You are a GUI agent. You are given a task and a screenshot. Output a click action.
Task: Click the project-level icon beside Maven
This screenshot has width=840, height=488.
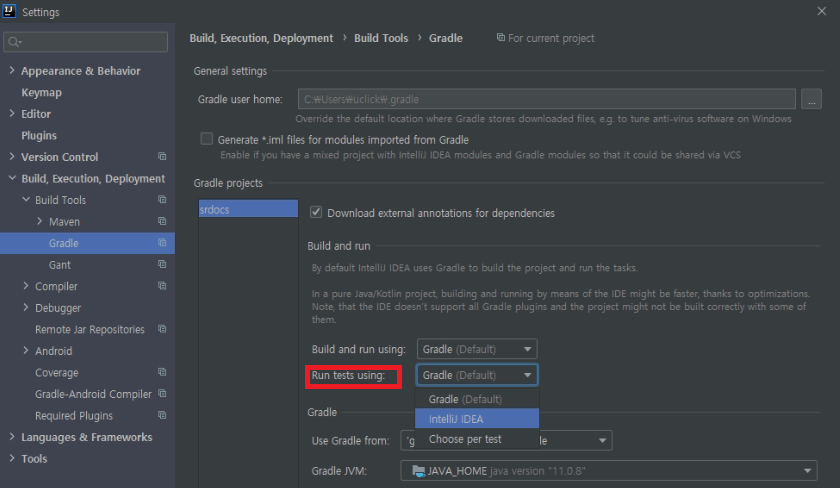tap(162, 221)
